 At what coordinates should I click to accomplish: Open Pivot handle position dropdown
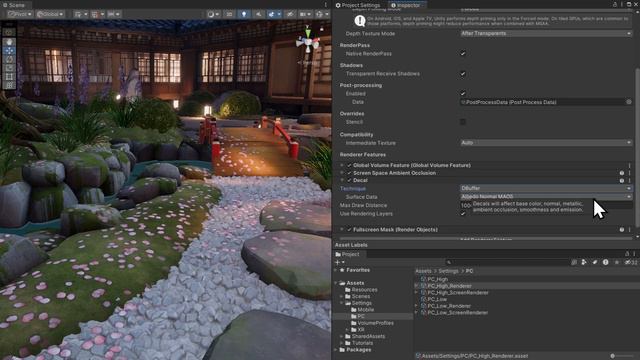tap(19, 14)
